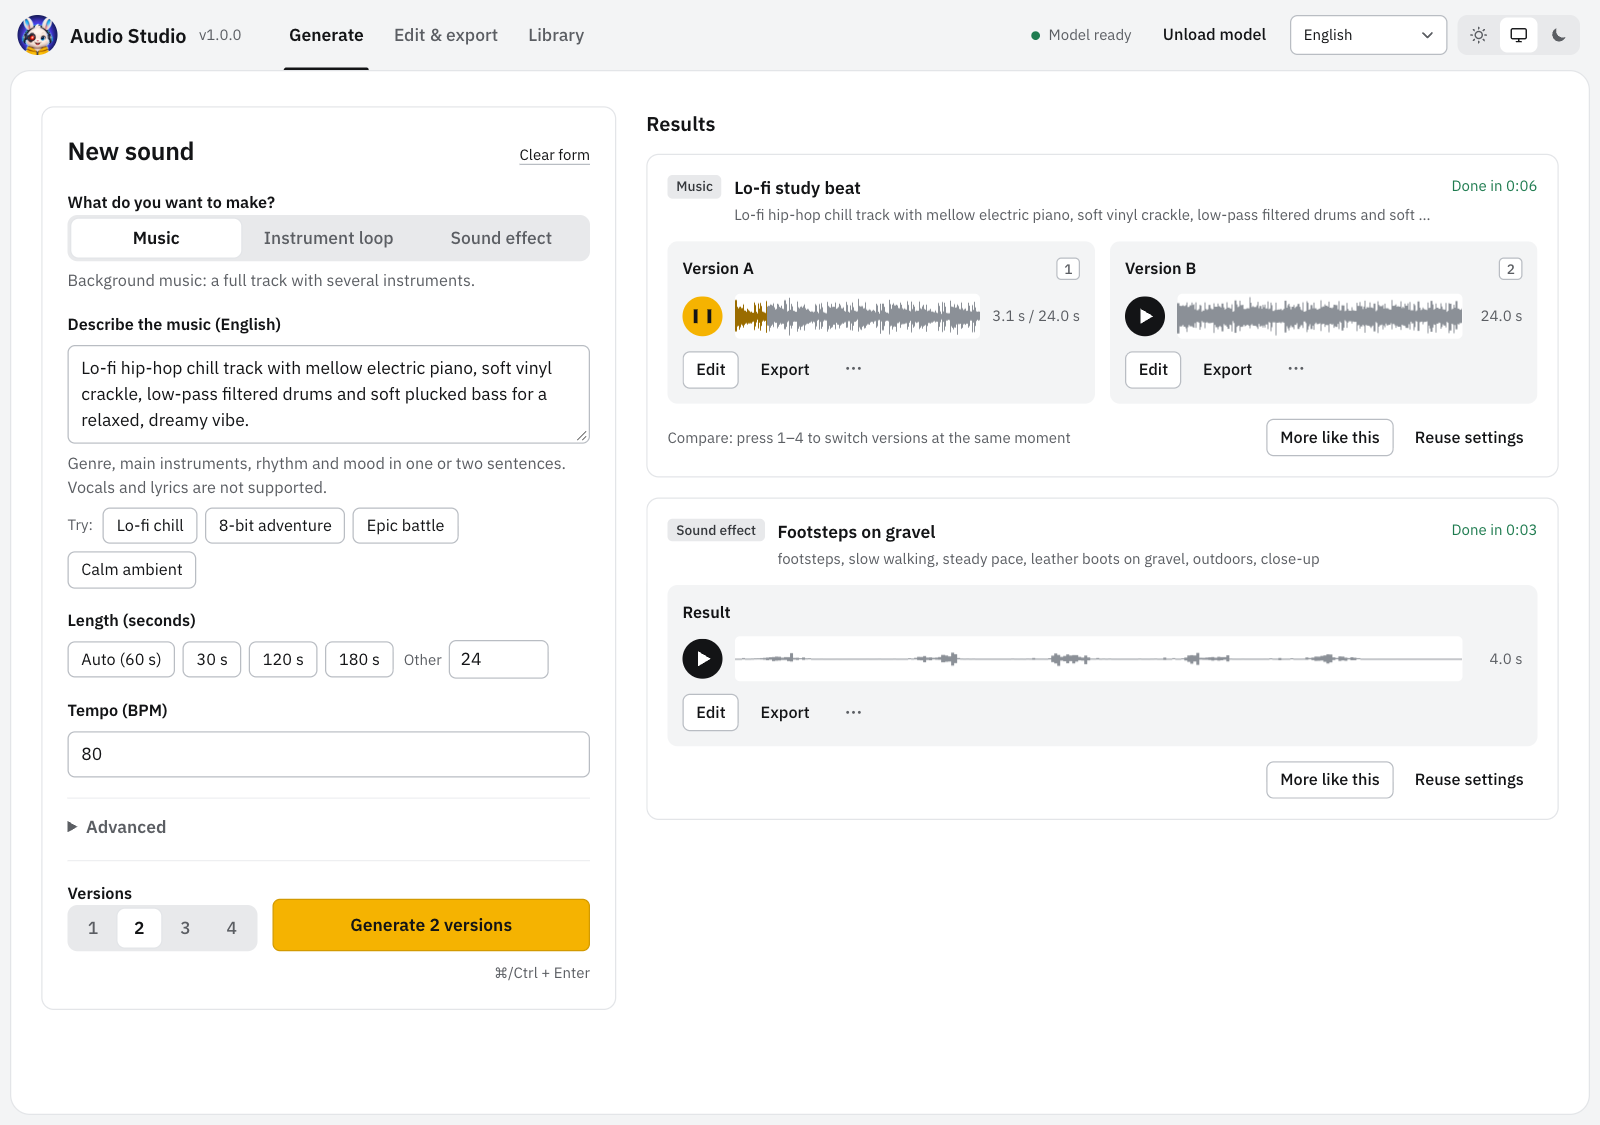Play Version B of Lo-fi study beat
The height and width of the screenshot is (1125, 1600).
[1145, 316]
